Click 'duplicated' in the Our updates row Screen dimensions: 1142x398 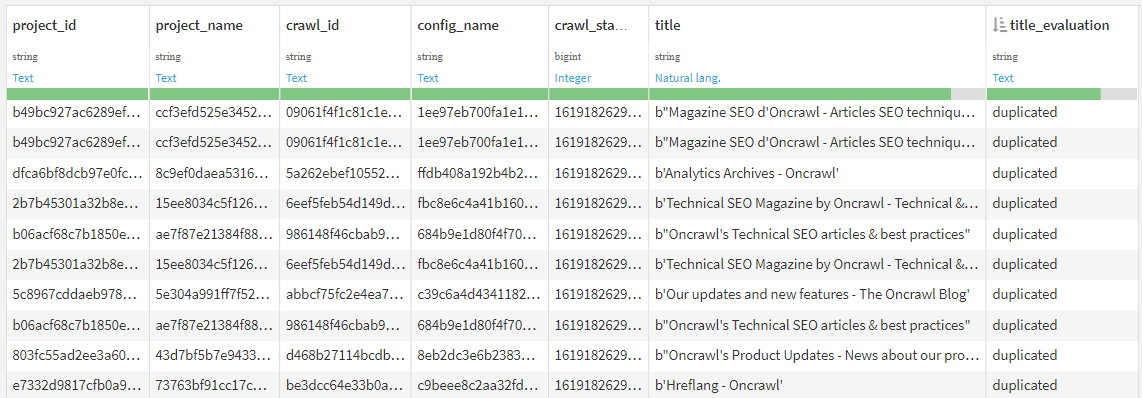pyautogui.click(x=1025, y=293)
